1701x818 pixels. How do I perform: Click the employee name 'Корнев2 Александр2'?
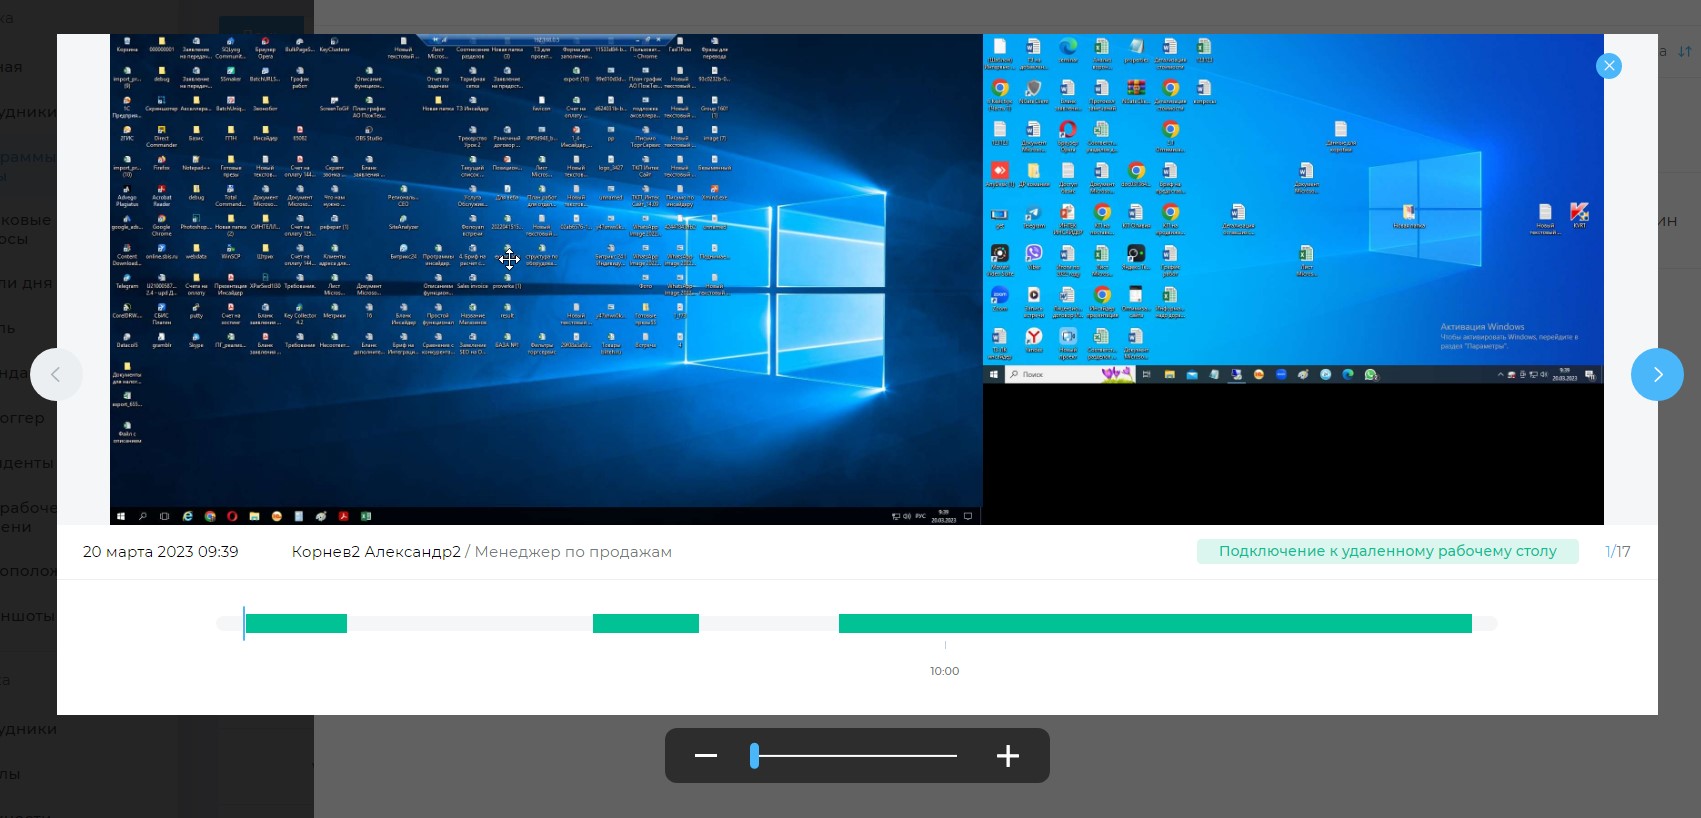point(376,552)
